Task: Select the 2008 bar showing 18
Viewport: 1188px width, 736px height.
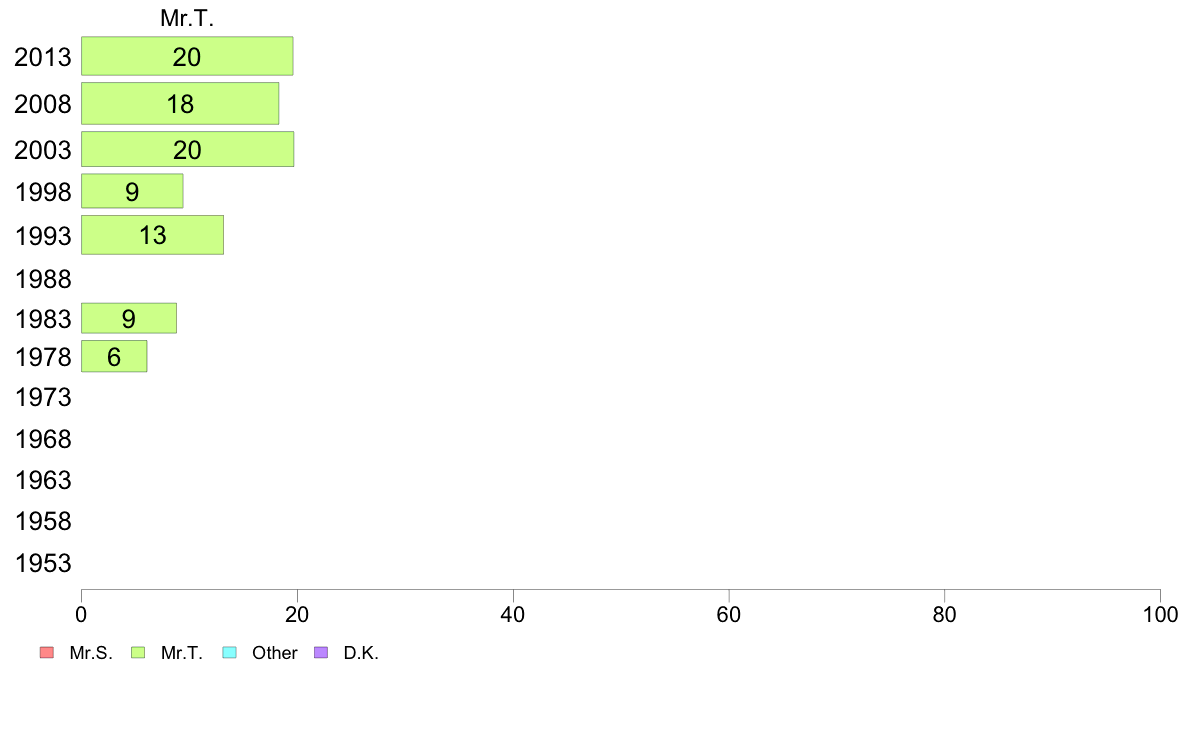Action: tap(180, 104)
